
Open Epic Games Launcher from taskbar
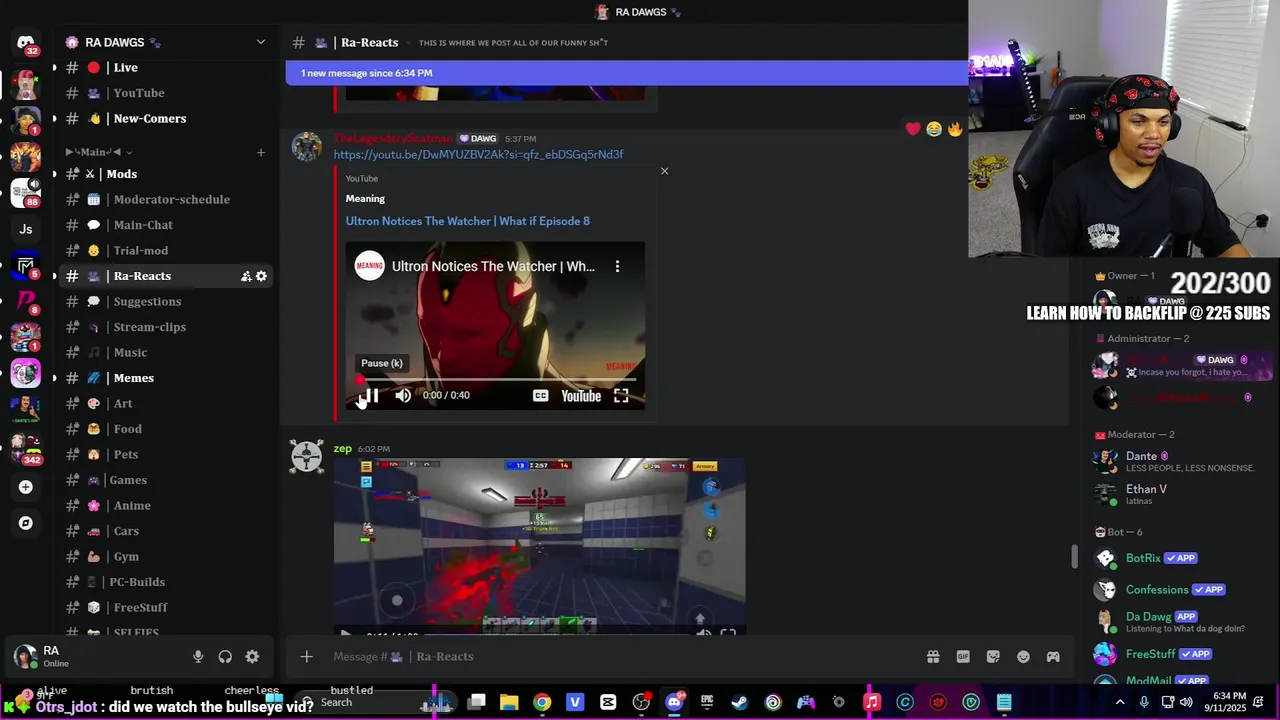tap(707, 702)
